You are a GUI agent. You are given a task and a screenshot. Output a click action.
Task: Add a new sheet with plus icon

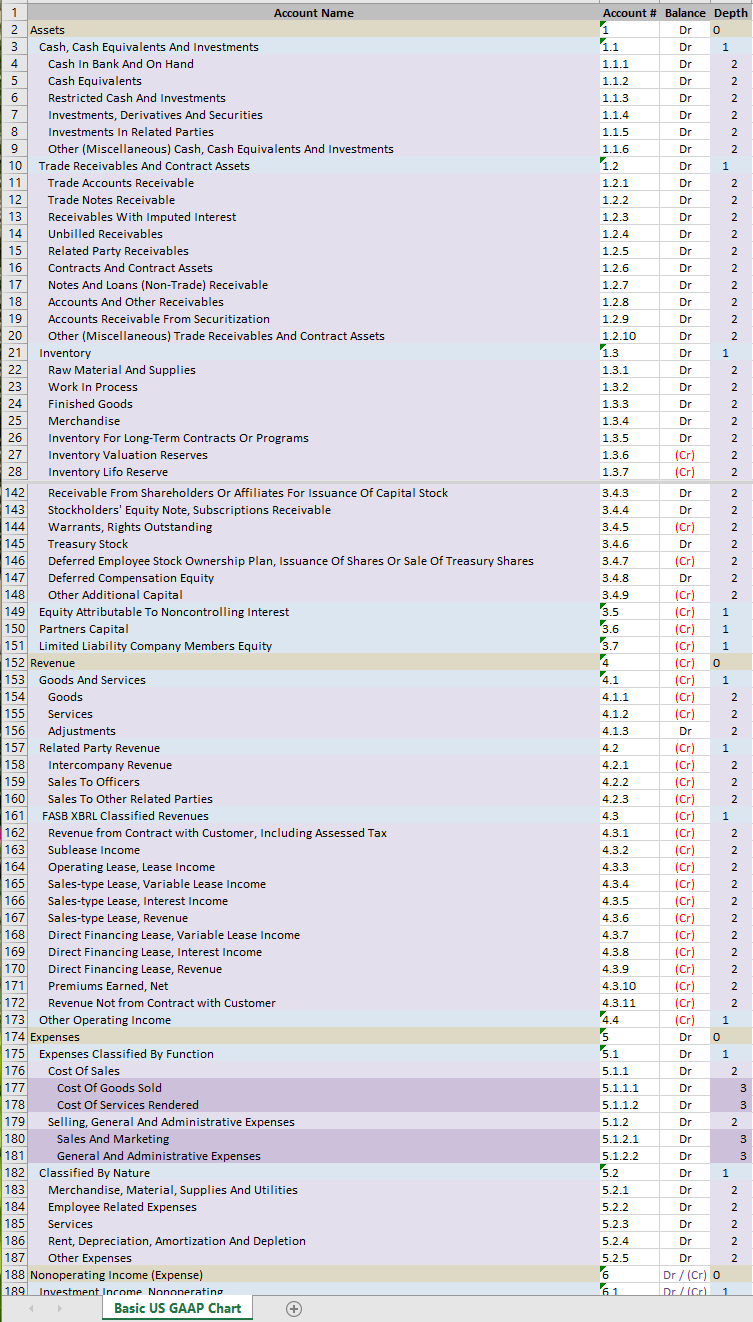point(294,1308)
